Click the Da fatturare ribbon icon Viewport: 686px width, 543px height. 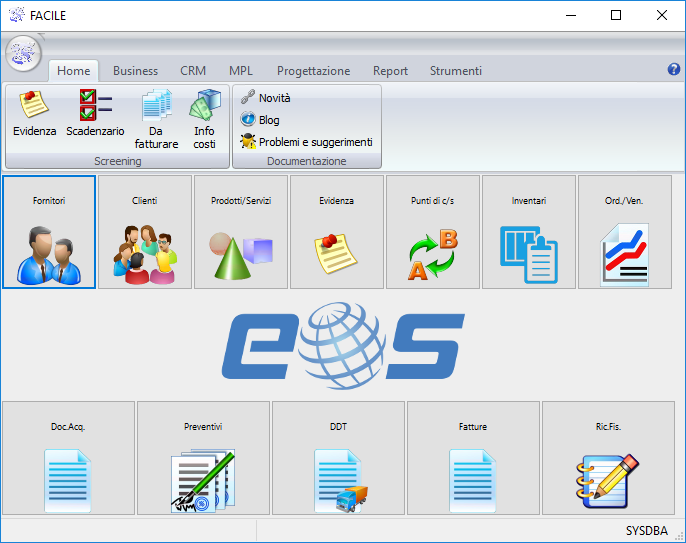pyautogui.click(x=156, y=118)
